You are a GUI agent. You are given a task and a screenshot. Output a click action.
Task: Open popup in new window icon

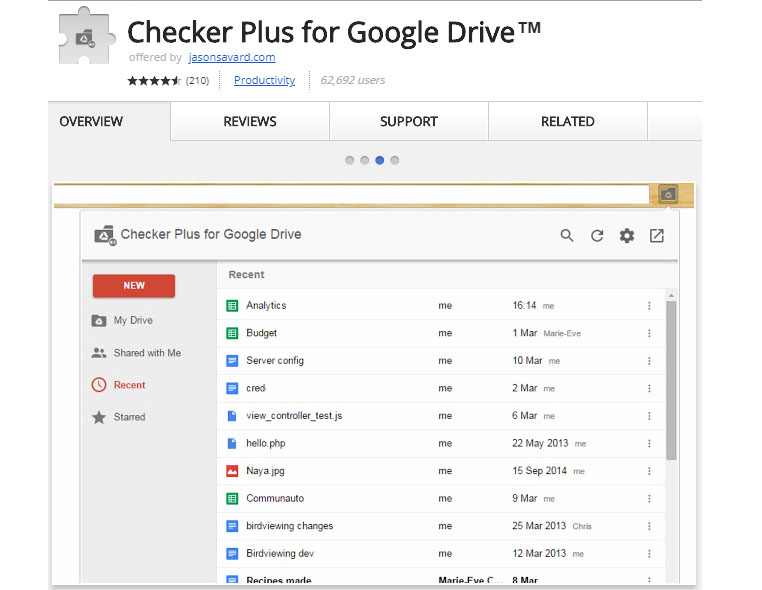[x=657, y=236]
